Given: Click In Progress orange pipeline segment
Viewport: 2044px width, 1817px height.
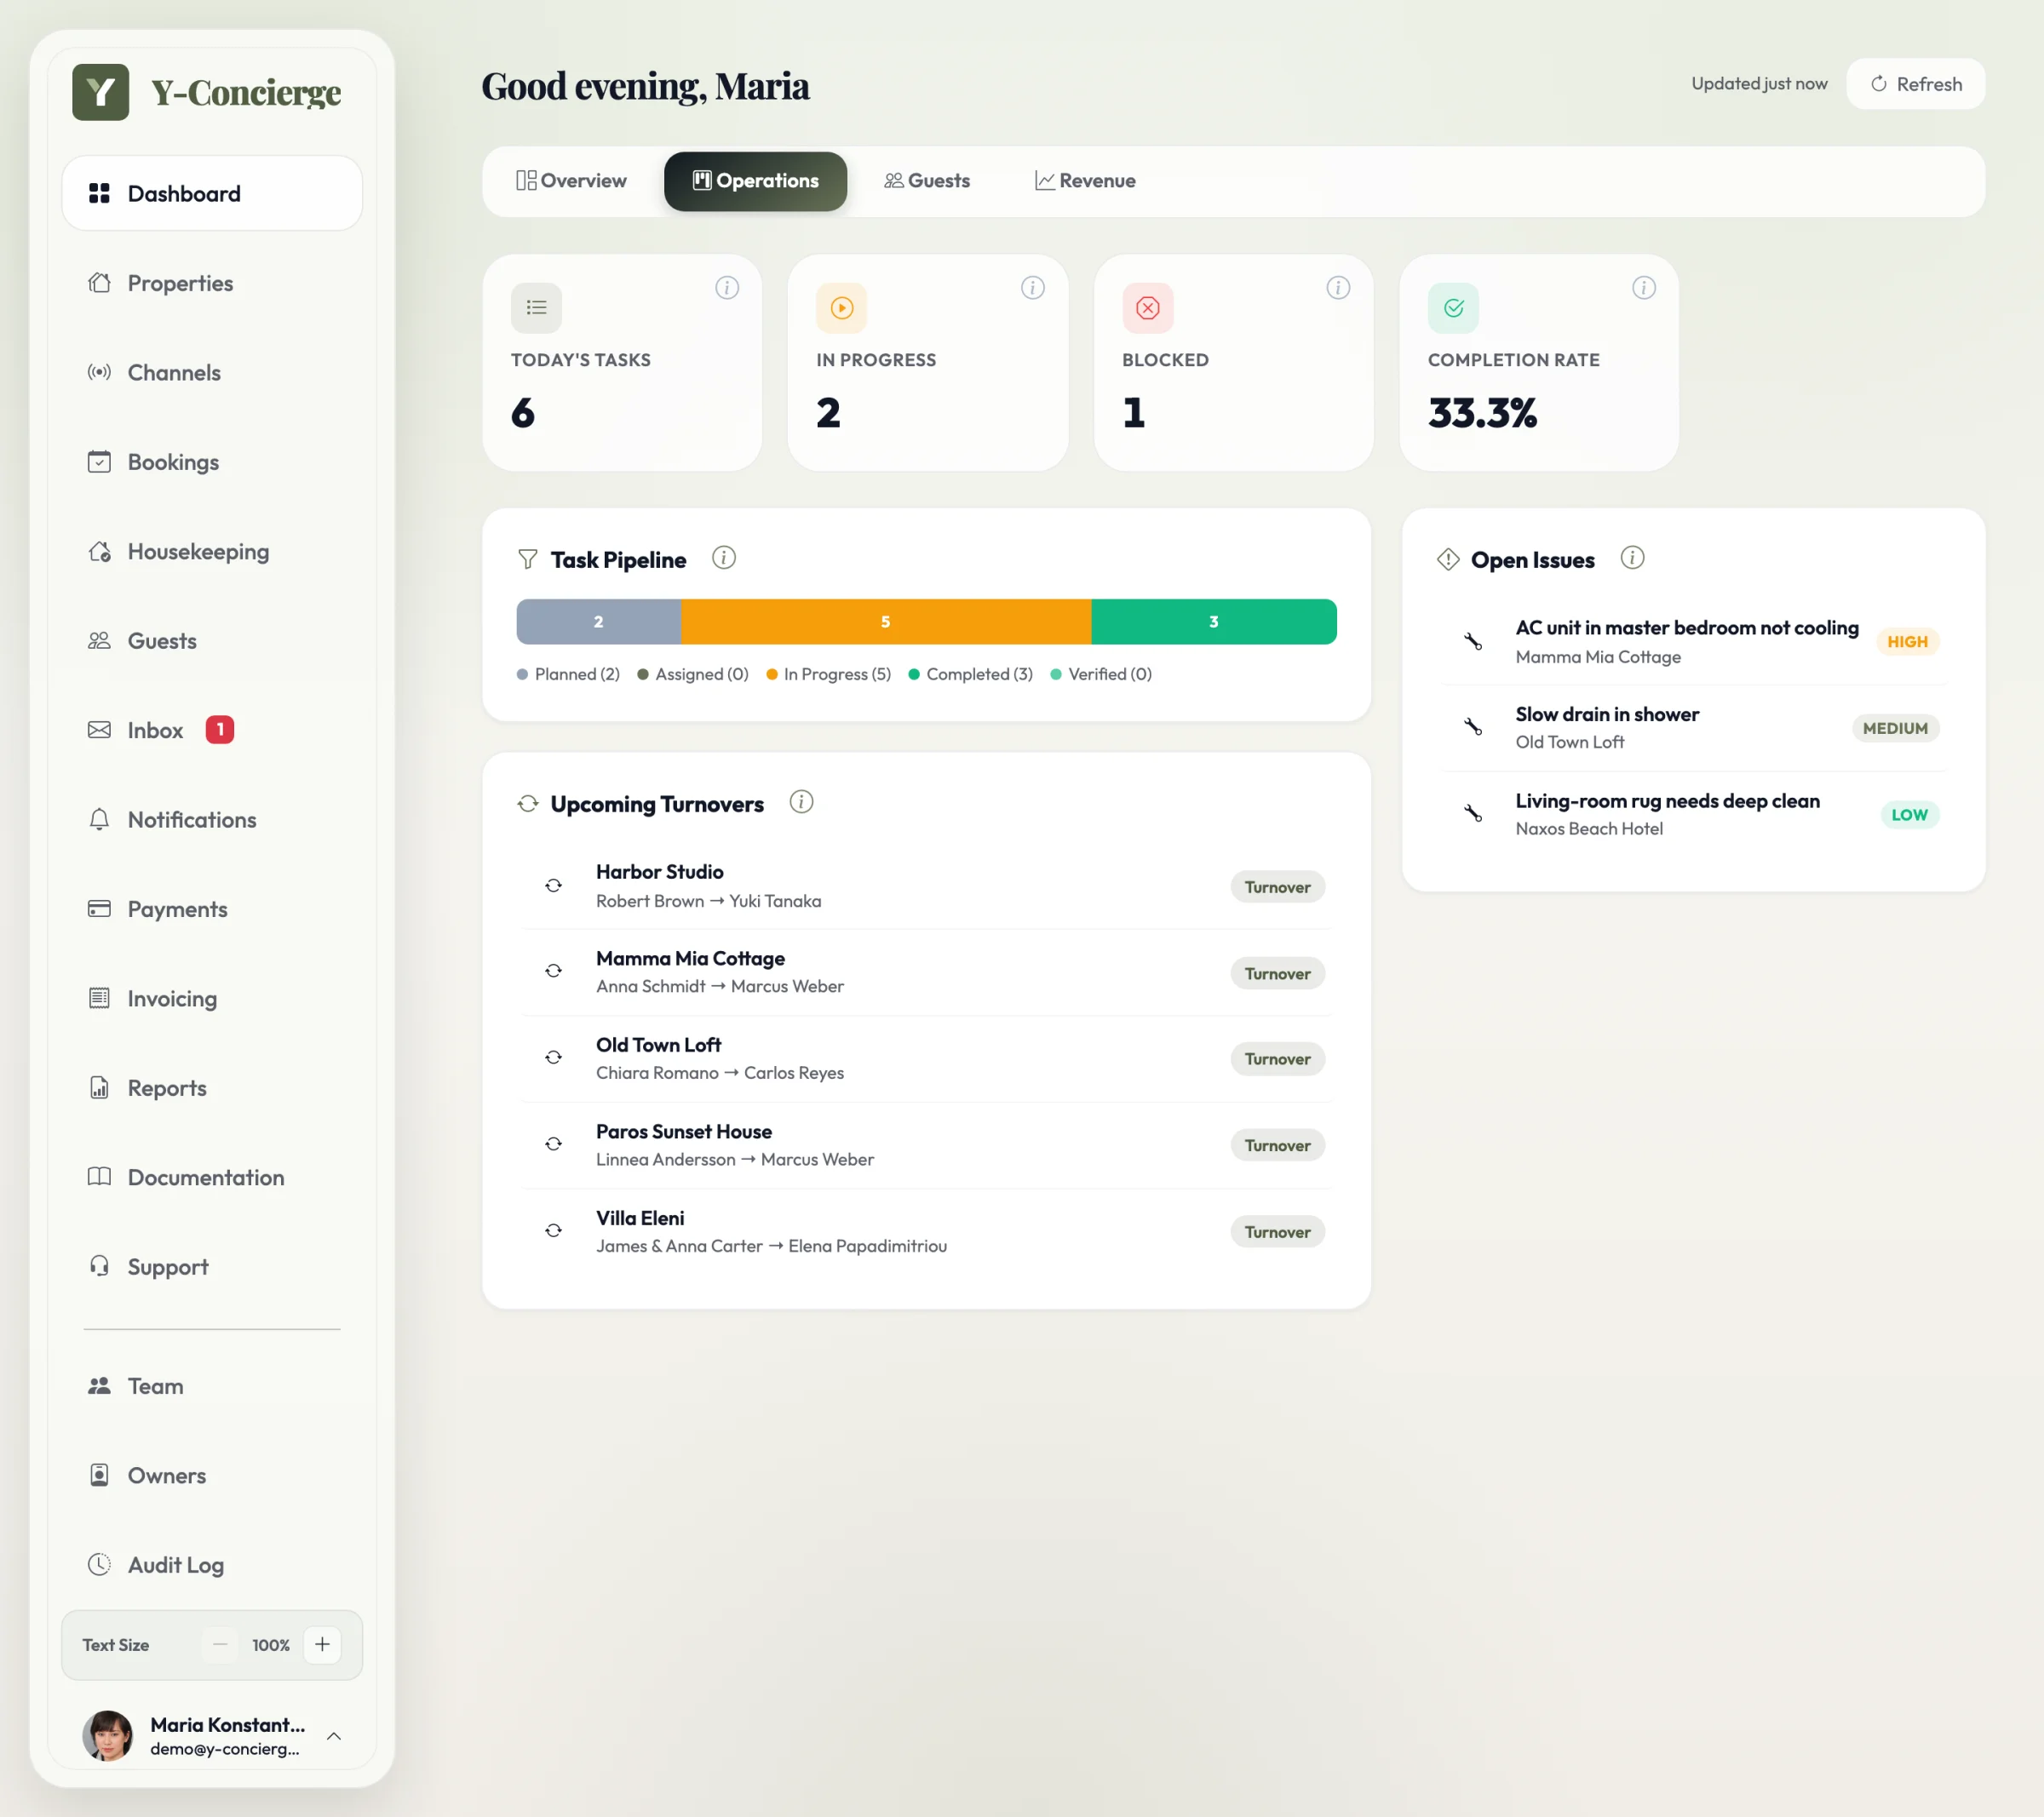Looking at the screenshot, I should point(886,622).
